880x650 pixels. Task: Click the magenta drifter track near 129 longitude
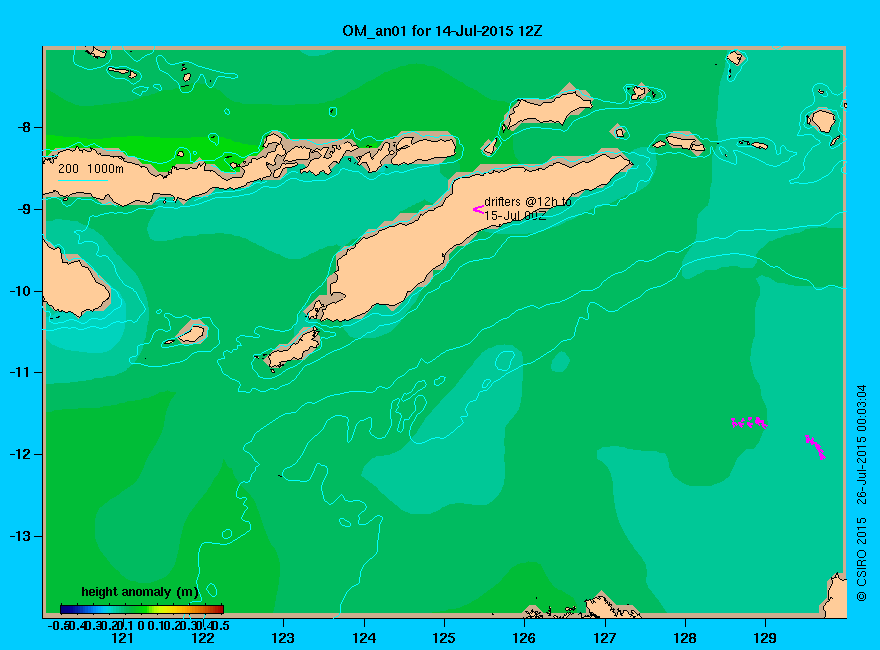[749, 422]
